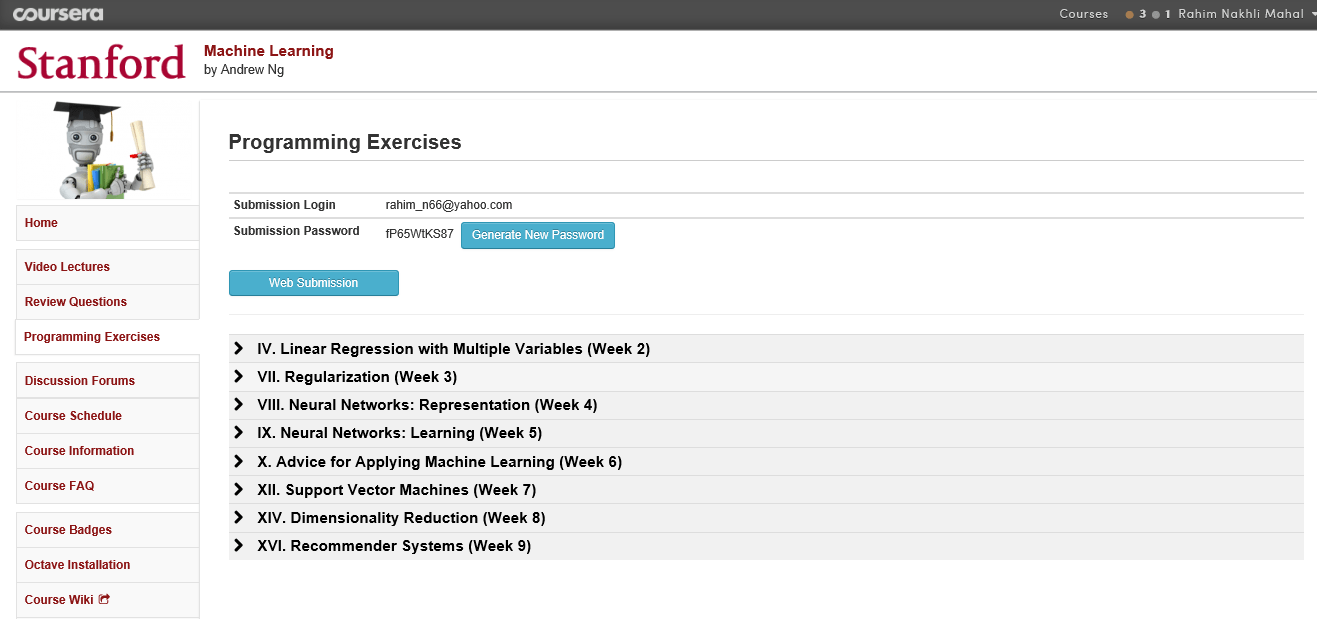This screenshot has height=619, width=1317.
Task: Open the Rahim Nakhli Mahal account dropdown
Action: pos(1240,14)
